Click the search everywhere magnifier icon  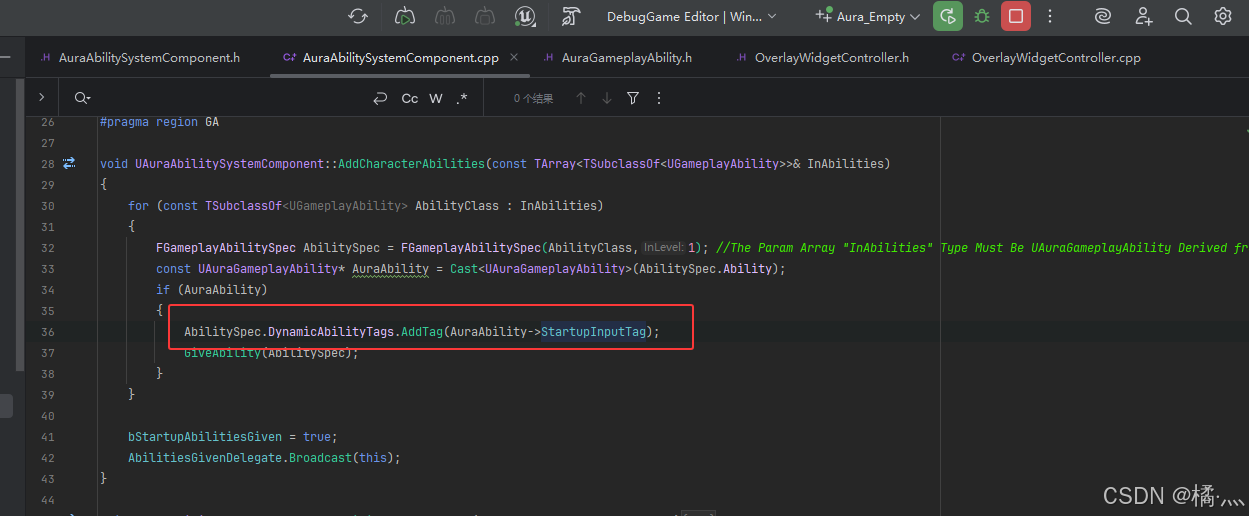coord(1183,16)
